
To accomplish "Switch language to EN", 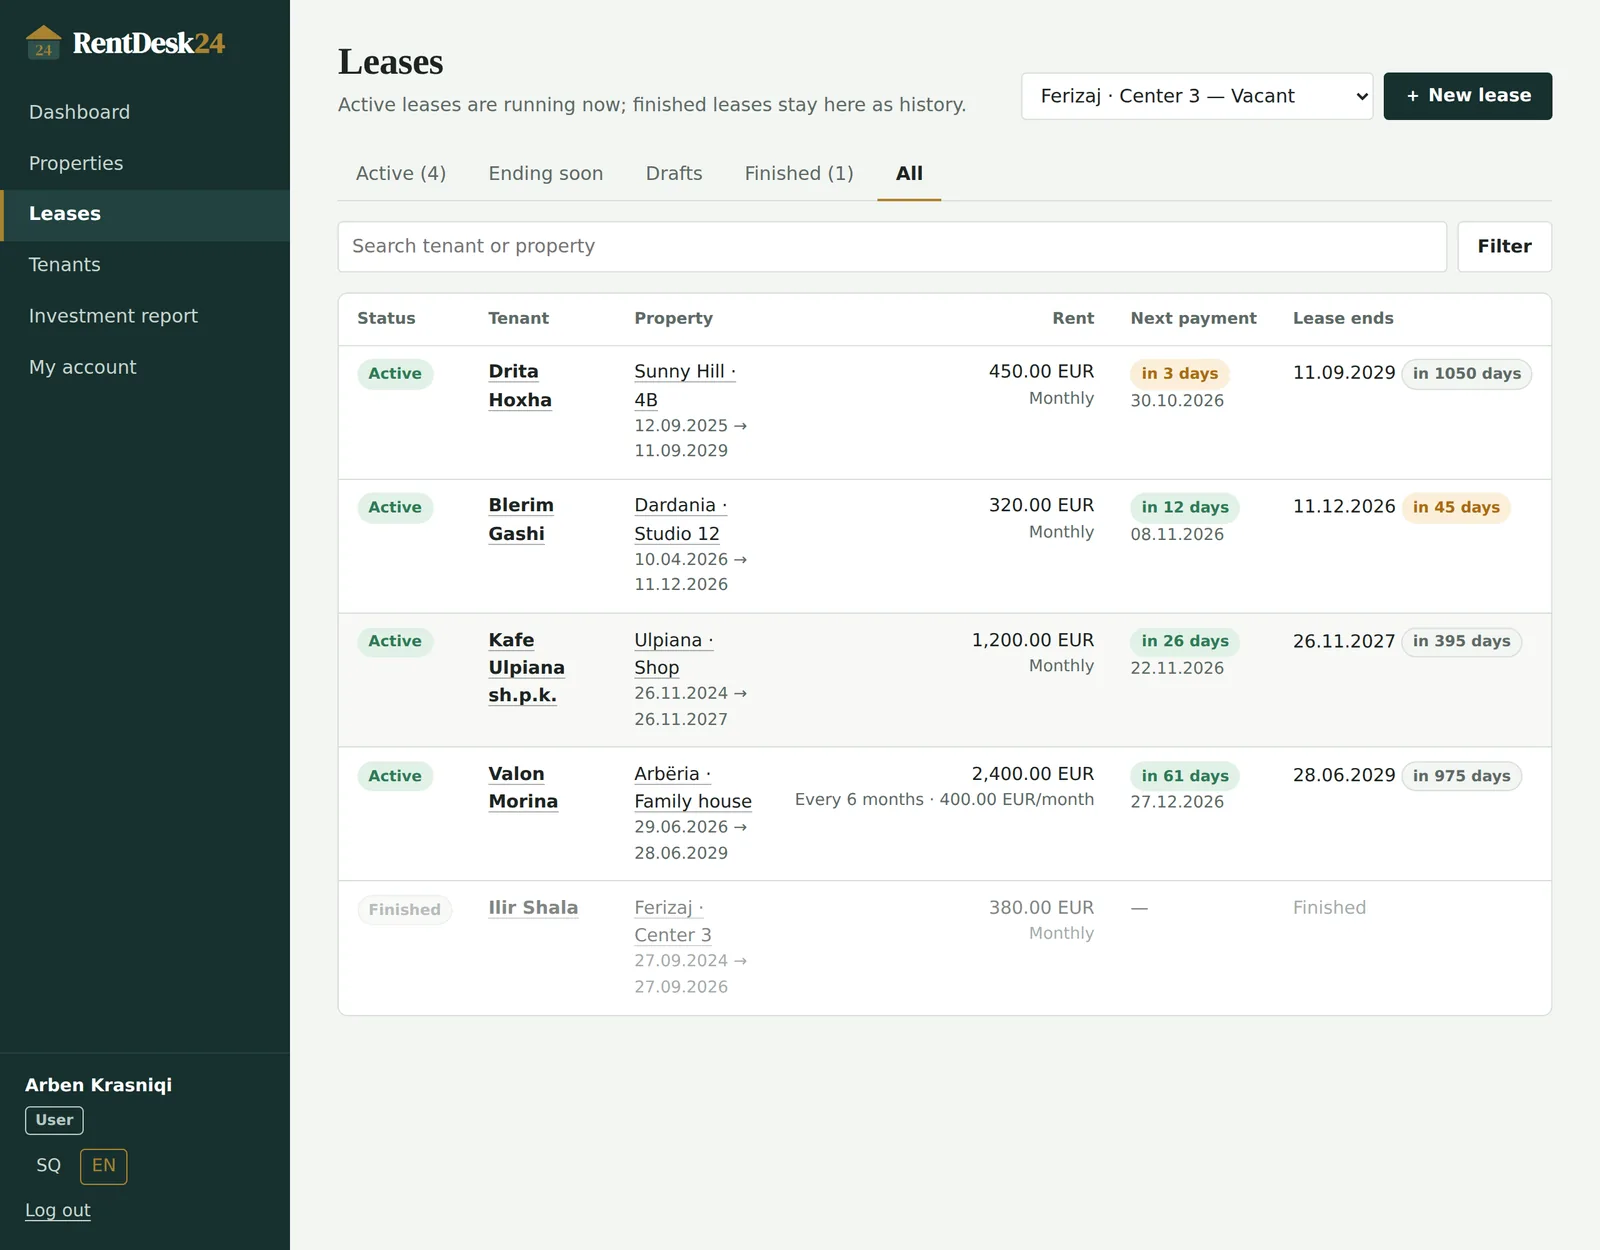I will coord(104,1166).
